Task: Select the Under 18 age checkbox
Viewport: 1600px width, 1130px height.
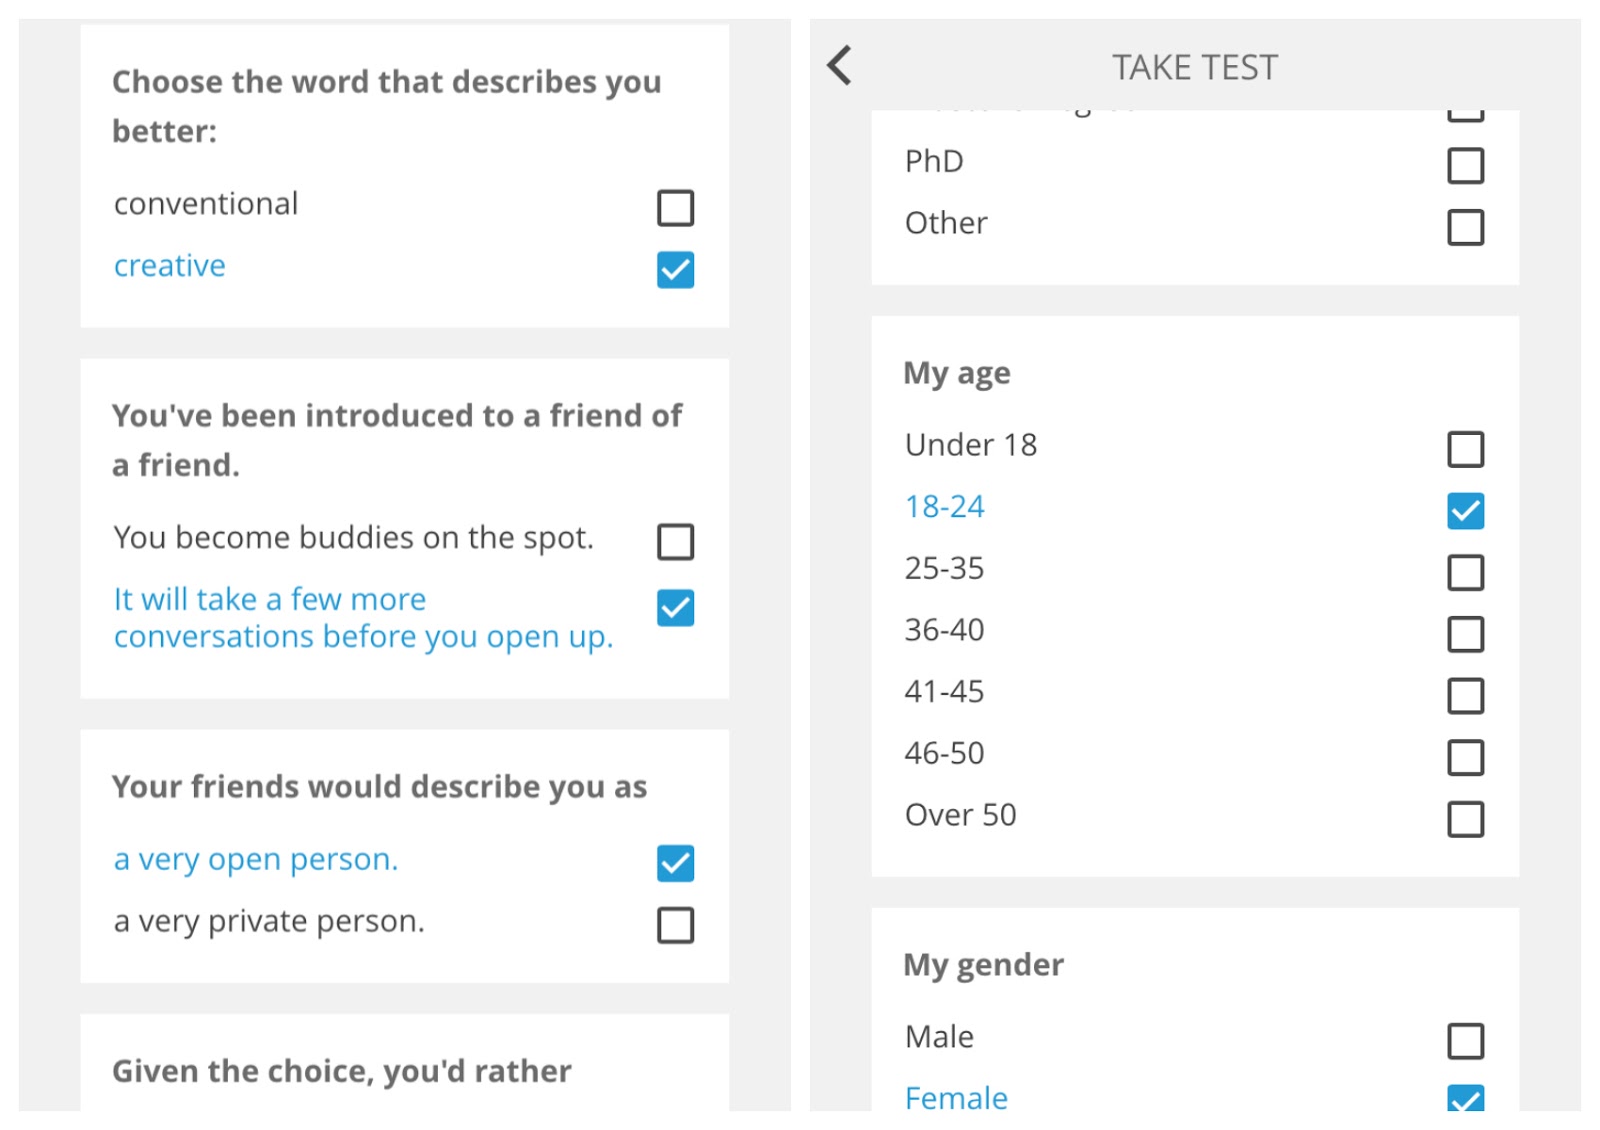Action: pos(1465,449)
